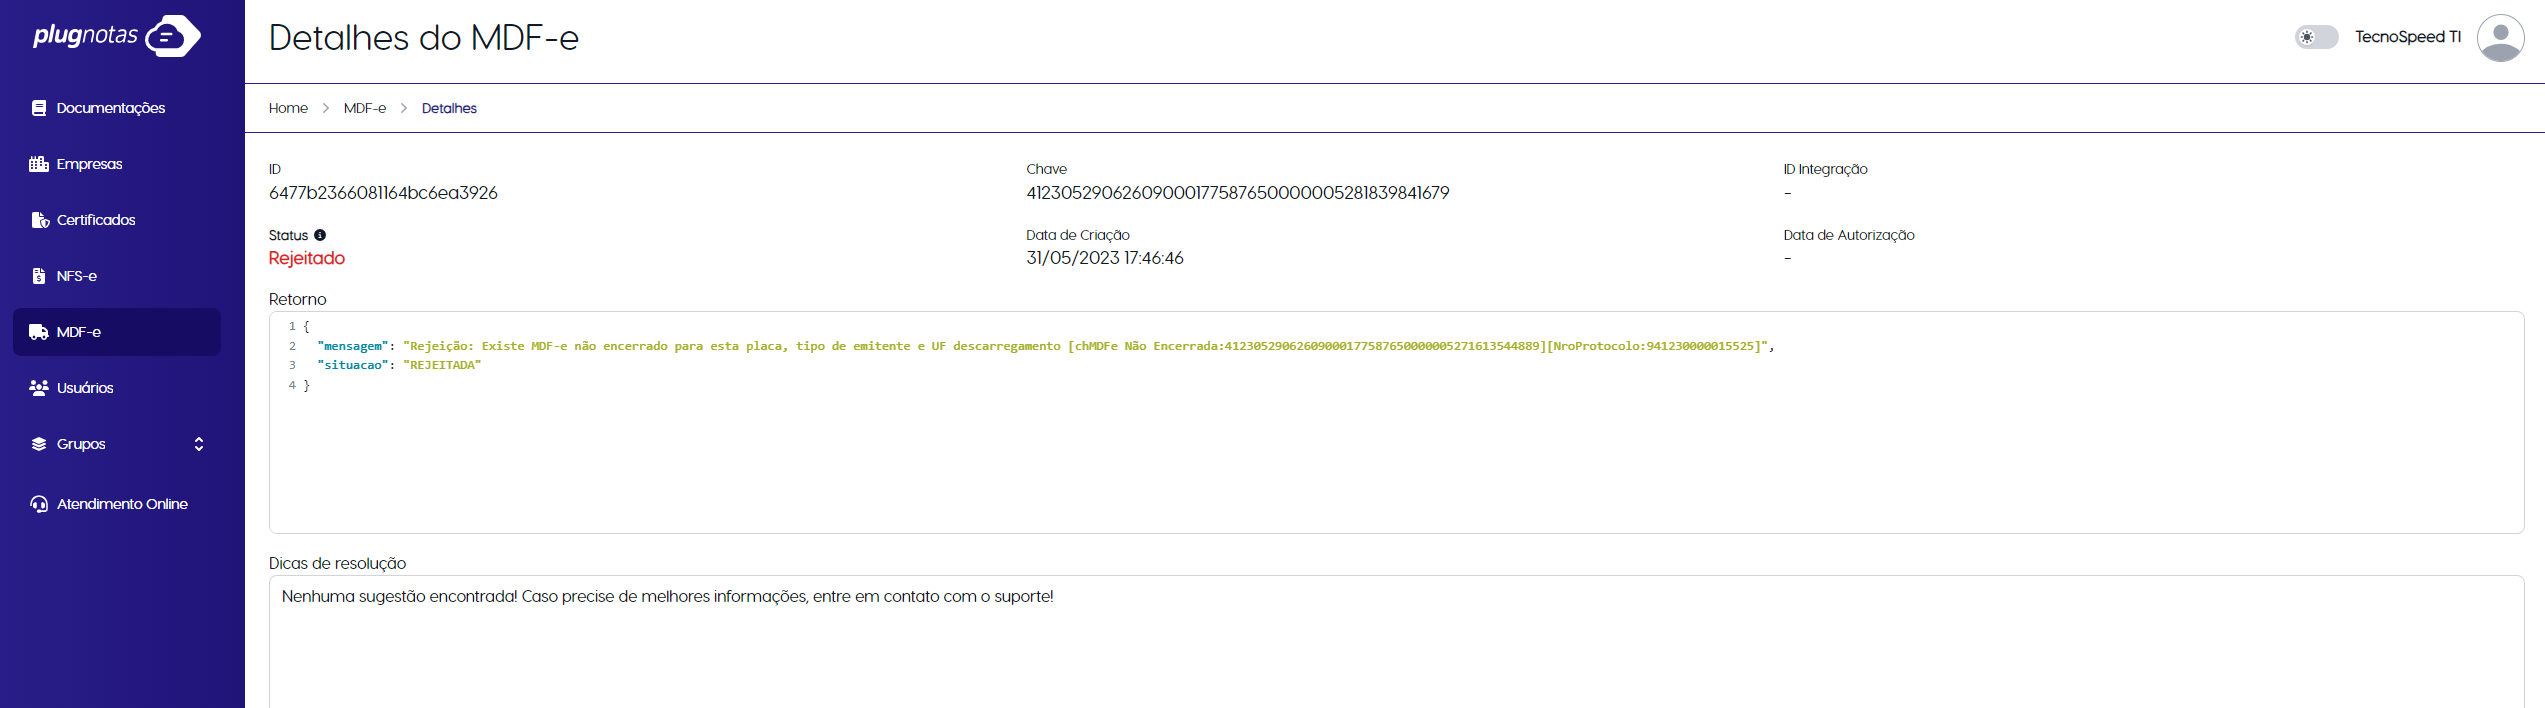Viewport: 2545px width, 708px height.
Task: Click the Detalhes do MDF-e heading
Action: pos(424,38)
